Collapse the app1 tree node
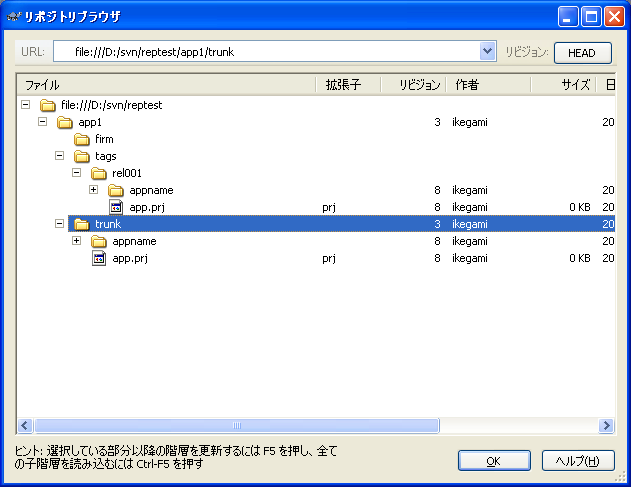Image resolution: width=631 pixels, height=487 pixels. pos(42,122)
